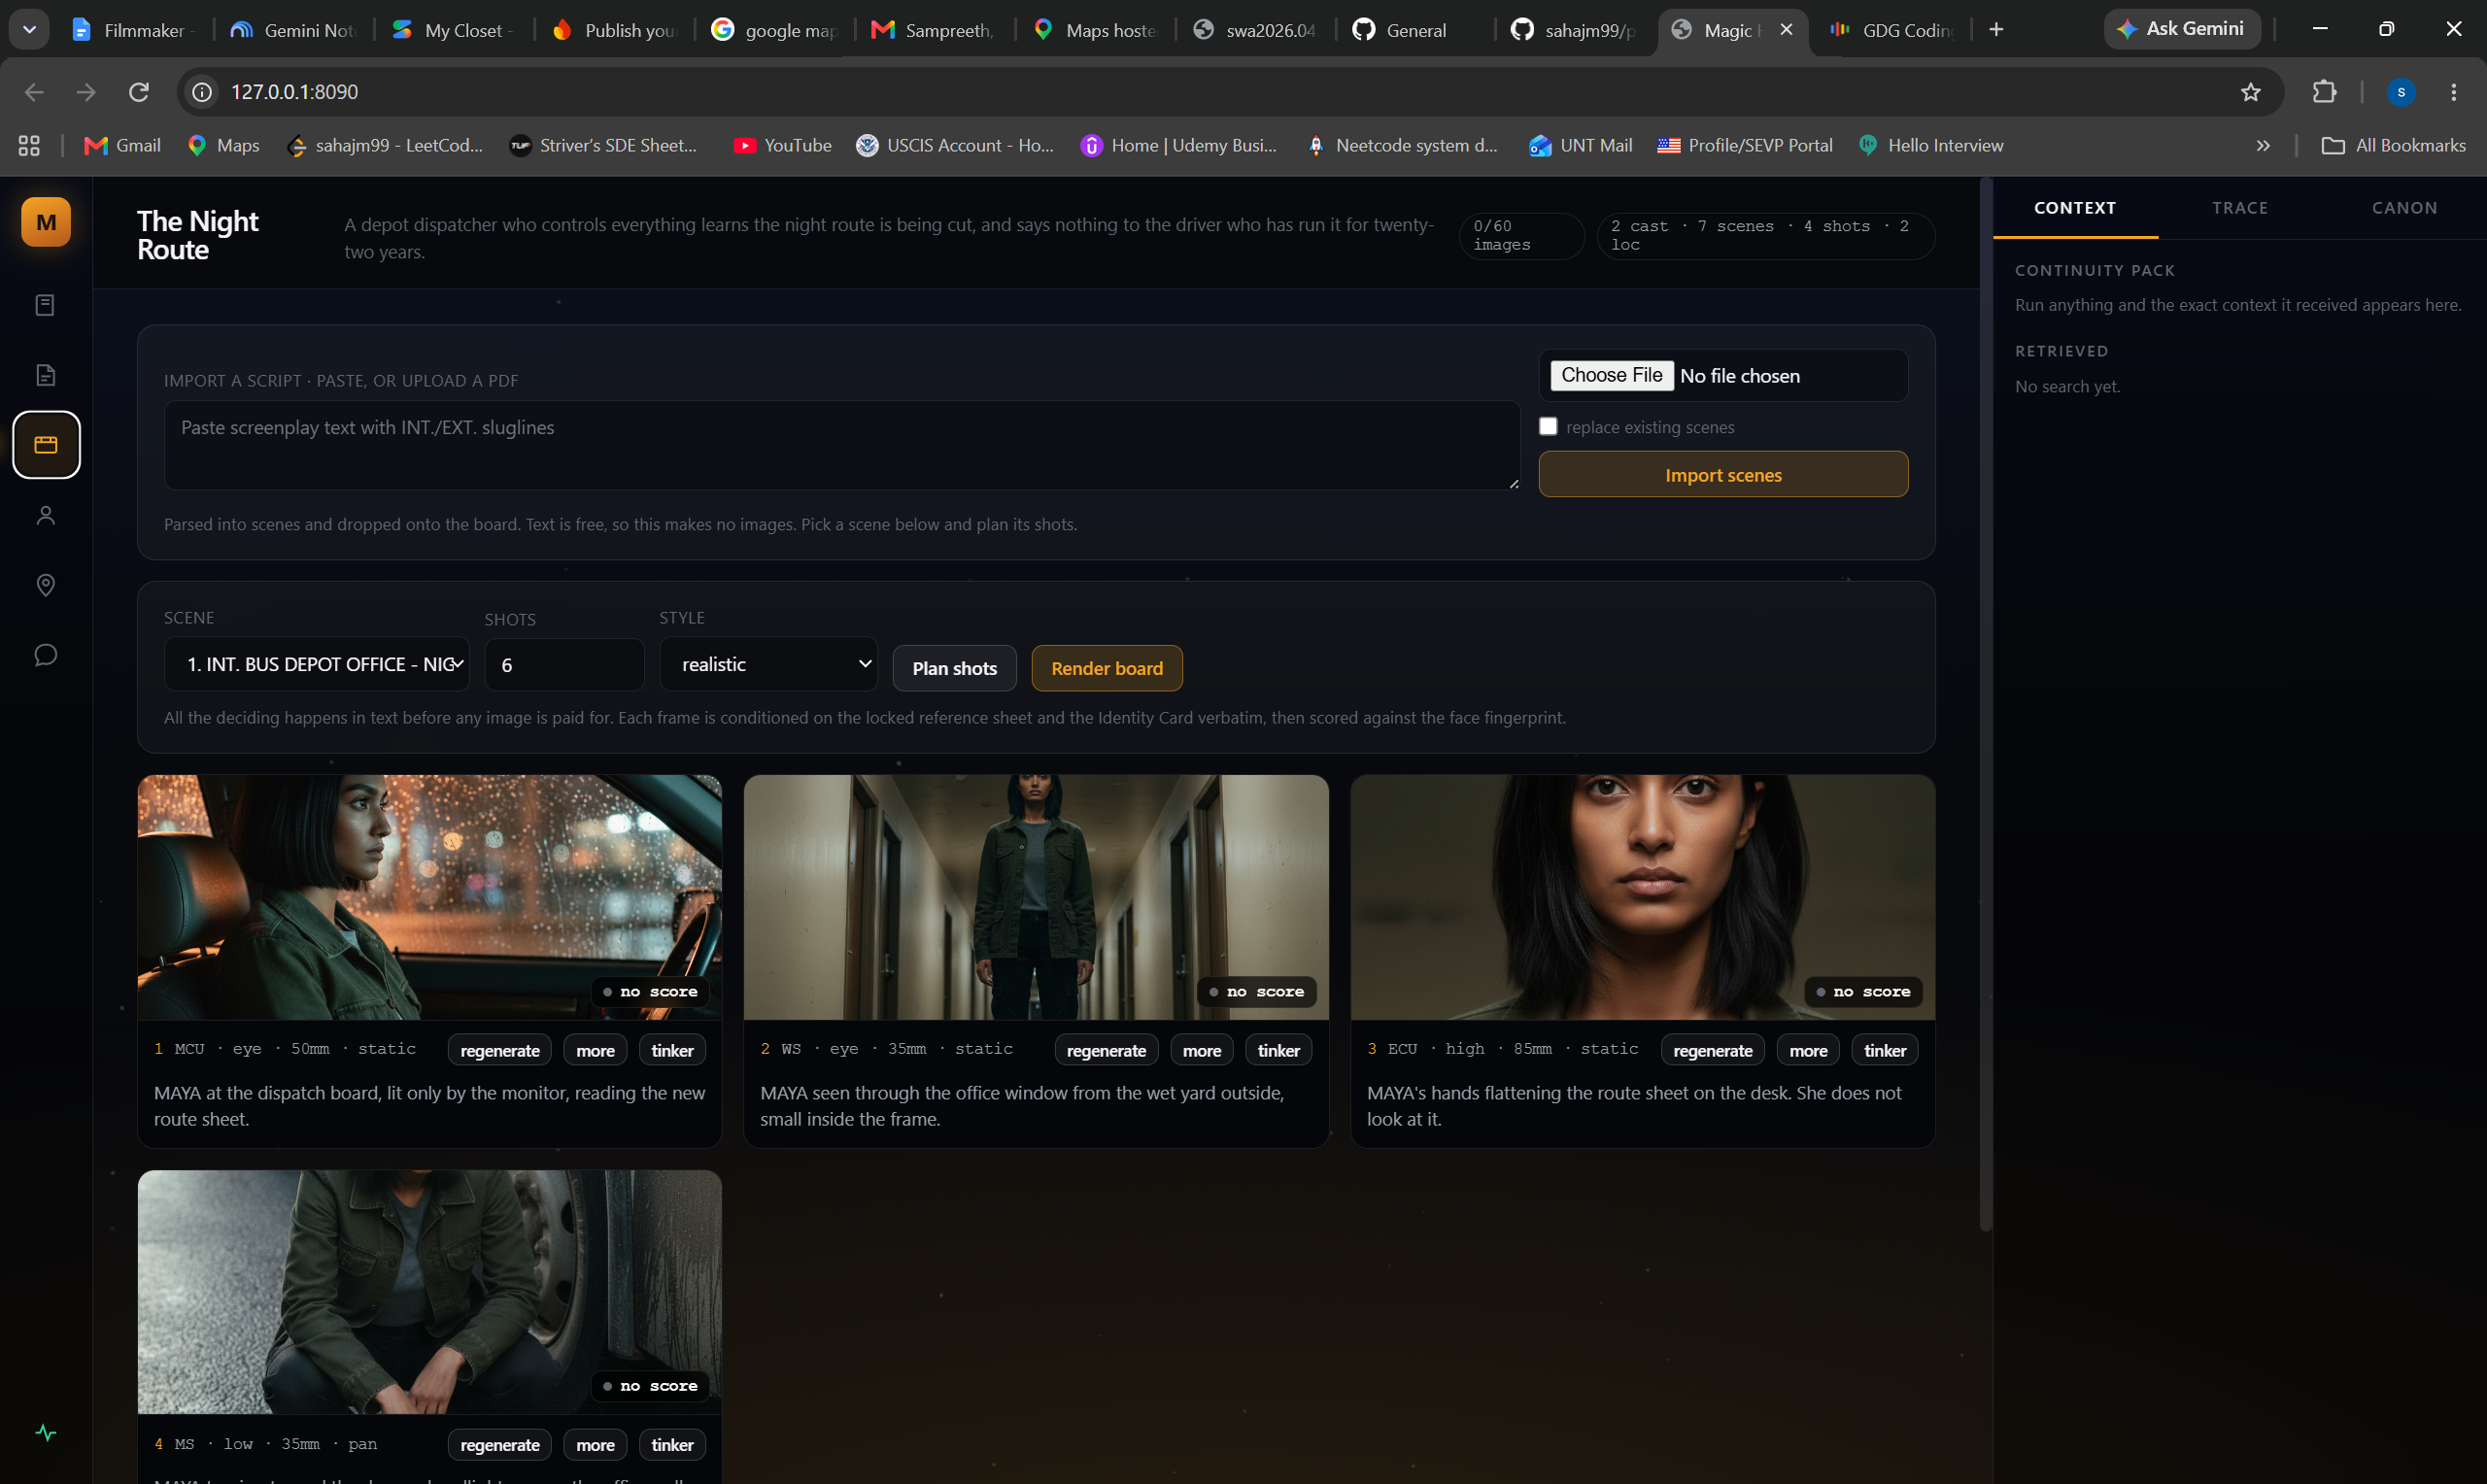2487x1484 pixels.
Task: Open the All Bookmarks folder
Action: point(2393,146)
